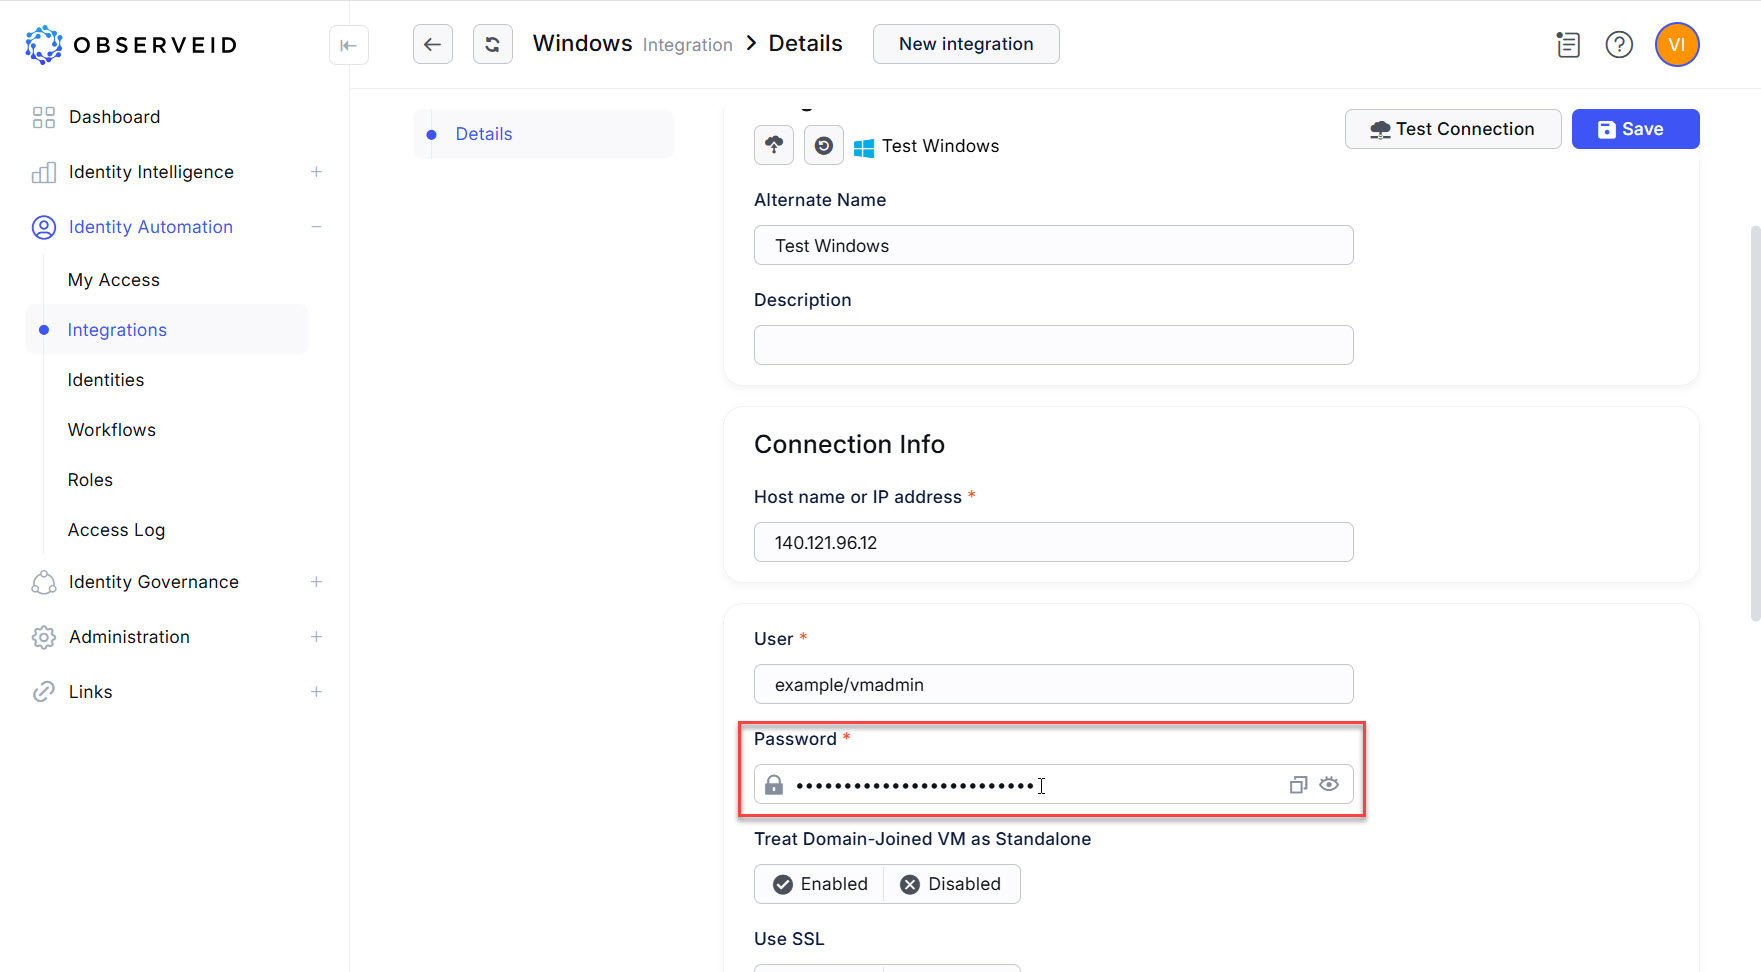Viewport: 1761px width, 972px height.
Task: Expand the Administration menu
Action: tap(316, 637)
